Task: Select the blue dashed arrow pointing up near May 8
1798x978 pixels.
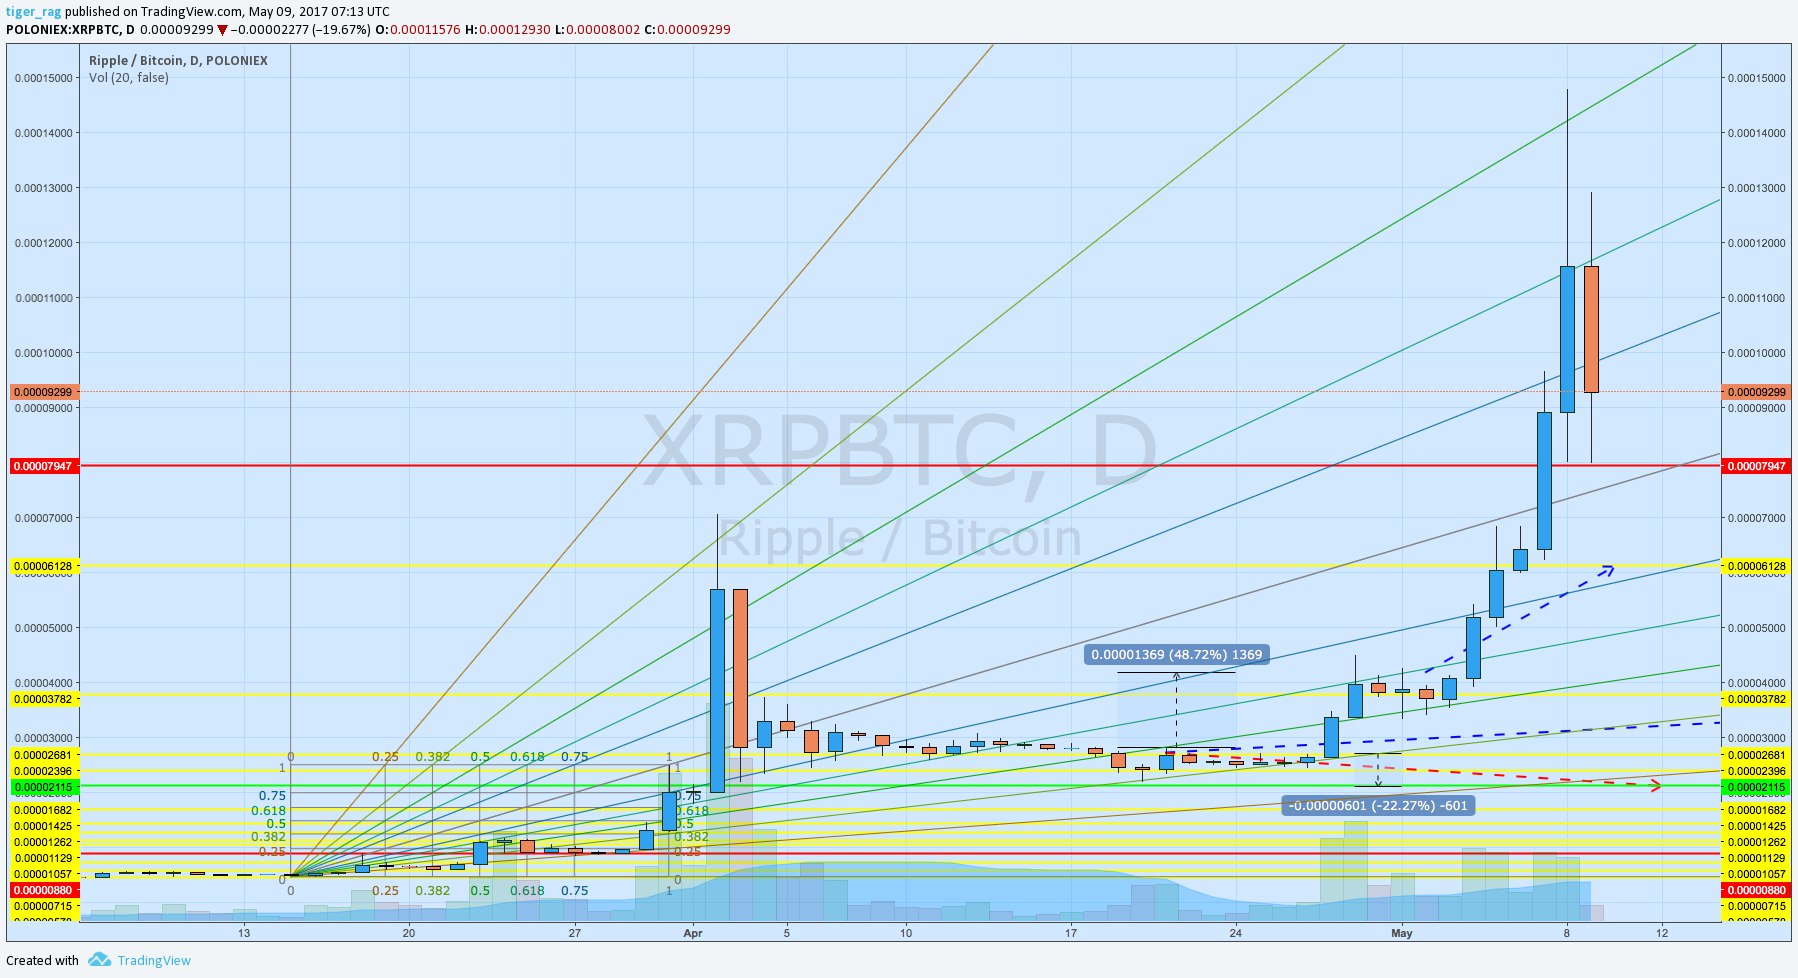Action: (x=1520, y=620)
